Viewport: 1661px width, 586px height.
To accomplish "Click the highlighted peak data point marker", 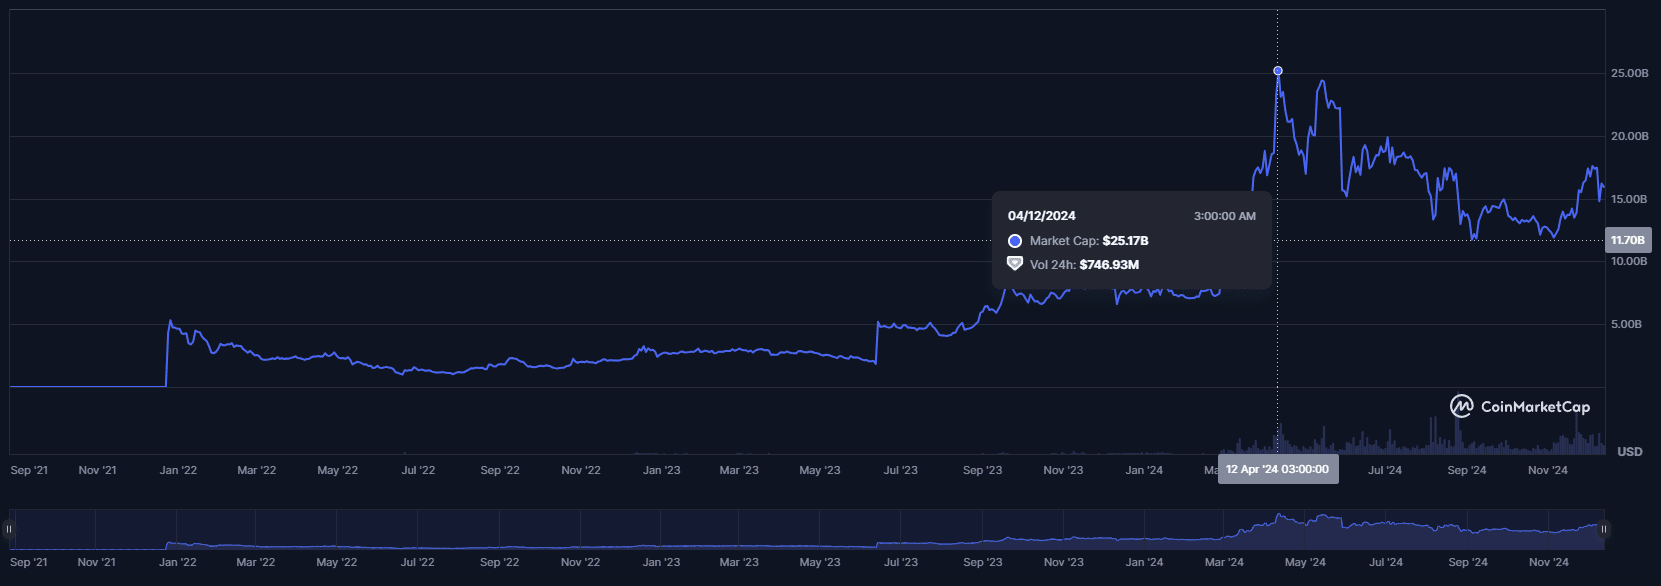I will click(x=1278, y=71).
